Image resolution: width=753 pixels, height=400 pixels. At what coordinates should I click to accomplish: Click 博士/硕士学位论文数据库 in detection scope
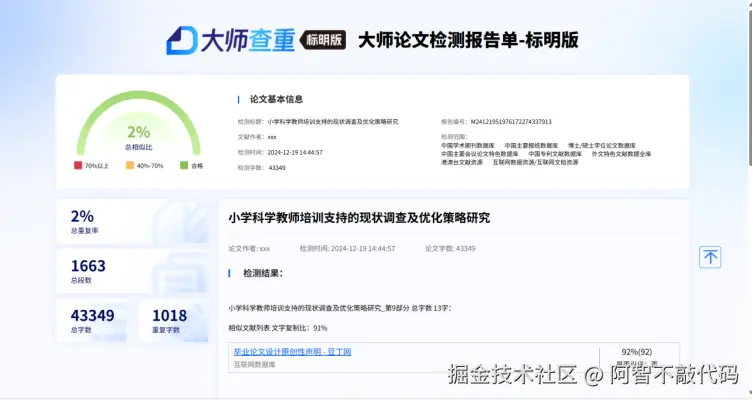[x=602, y=145]
